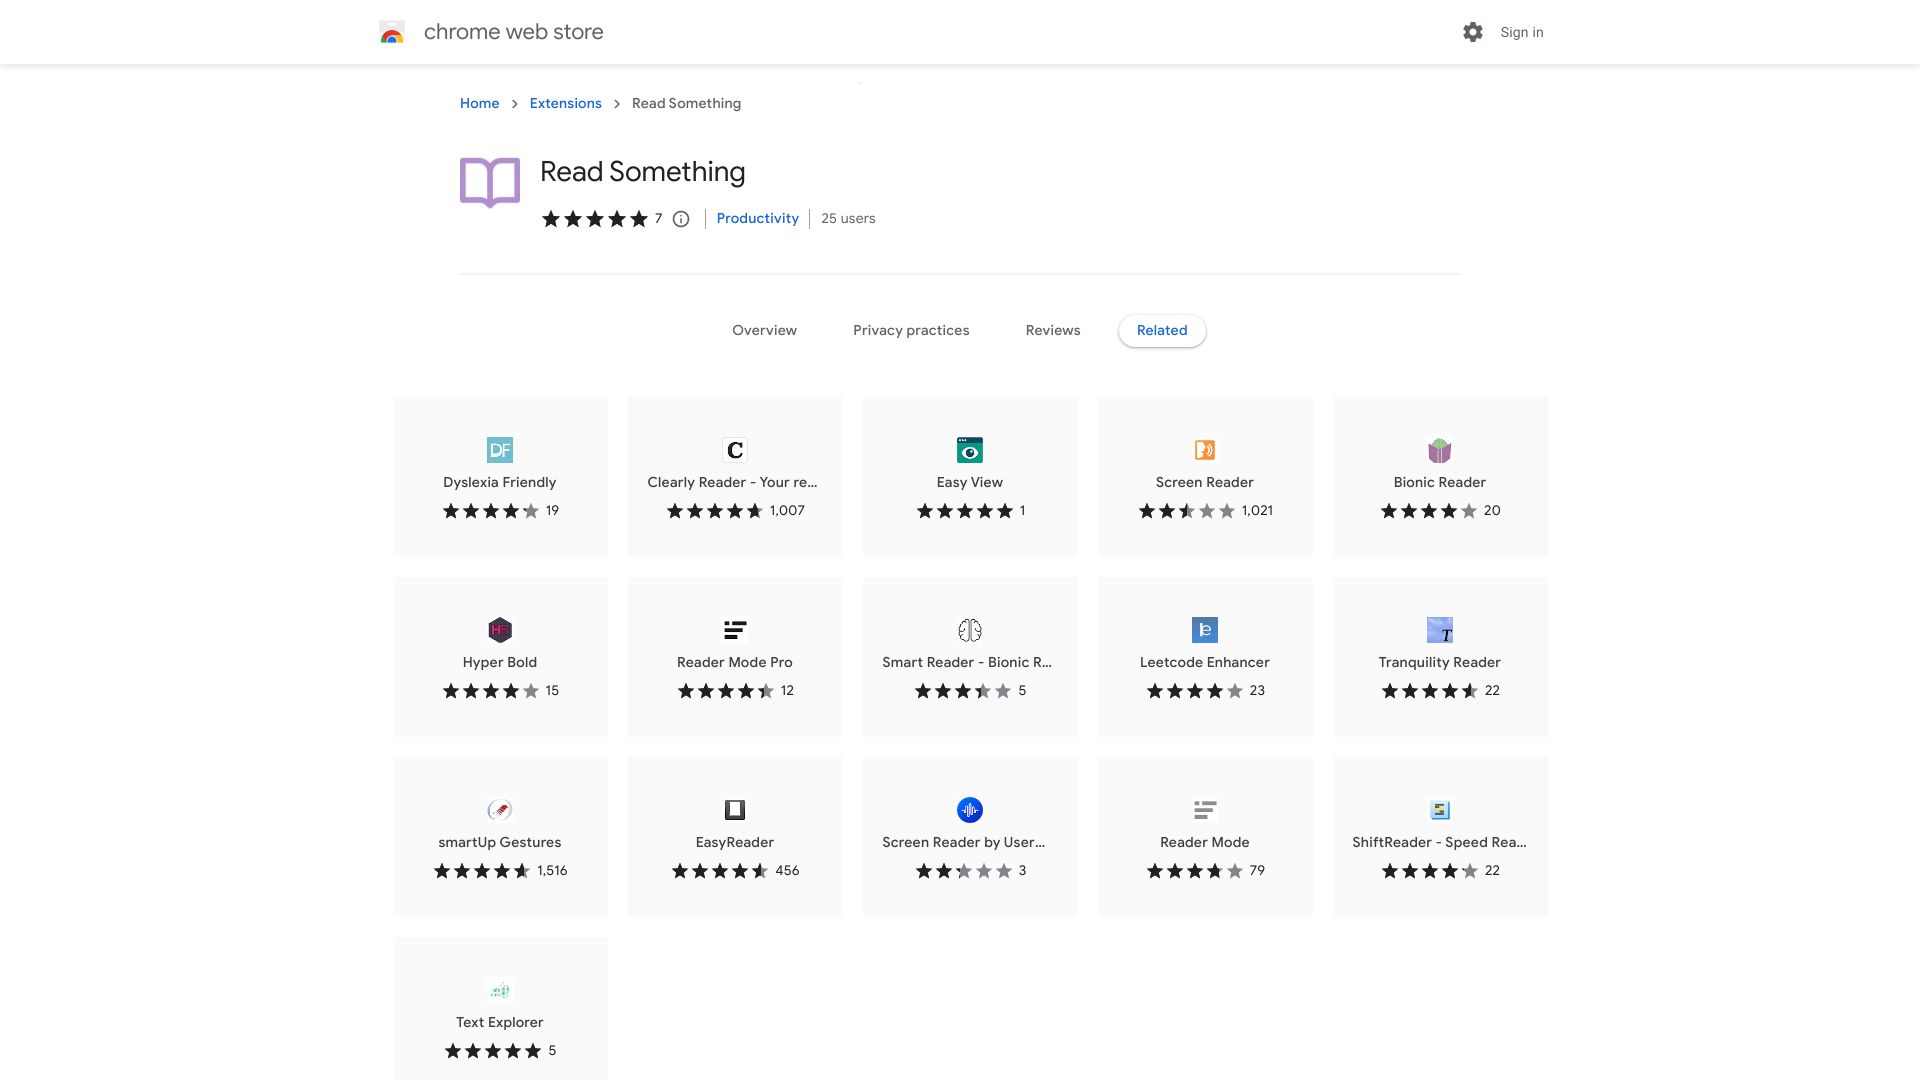Open the smartUp Gestures icon
Viewport: 1920px width, 1080px height.
coord(500,810)
